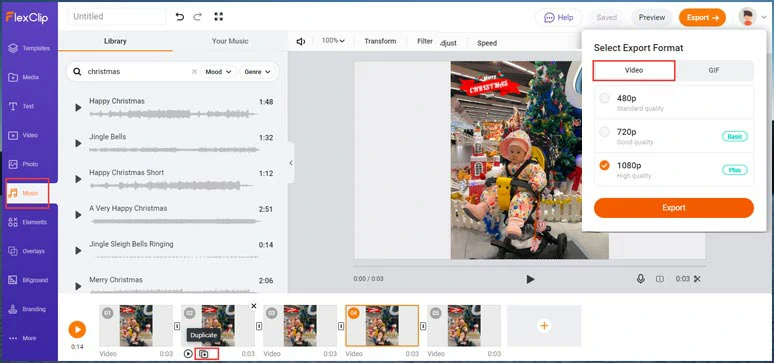The image size is (774, 363).
Task: Play the Happy Christmas track
Action: point(78,107)
